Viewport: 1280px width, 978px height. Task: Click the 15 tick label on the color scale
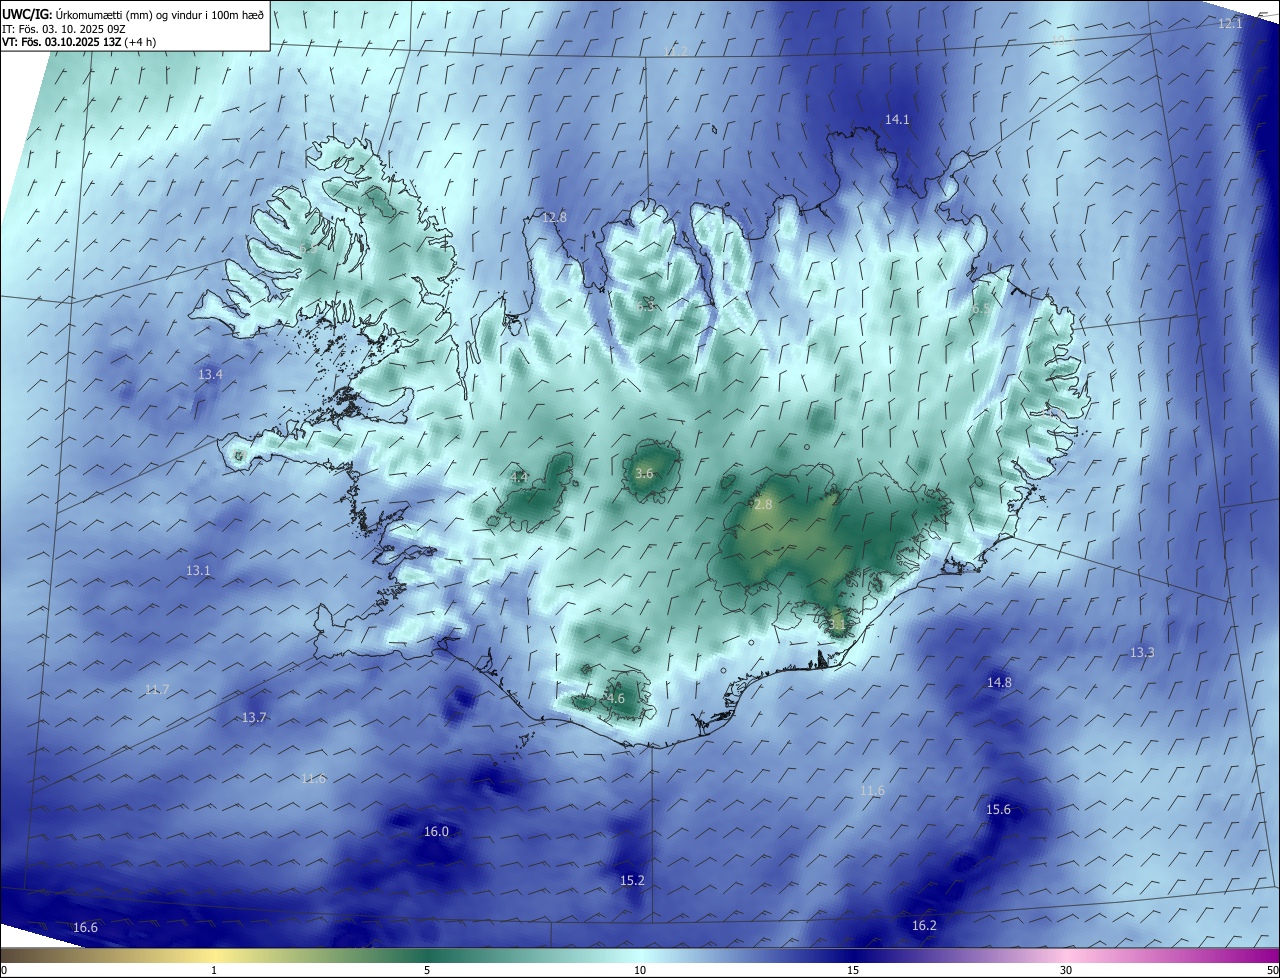(853, 971)
